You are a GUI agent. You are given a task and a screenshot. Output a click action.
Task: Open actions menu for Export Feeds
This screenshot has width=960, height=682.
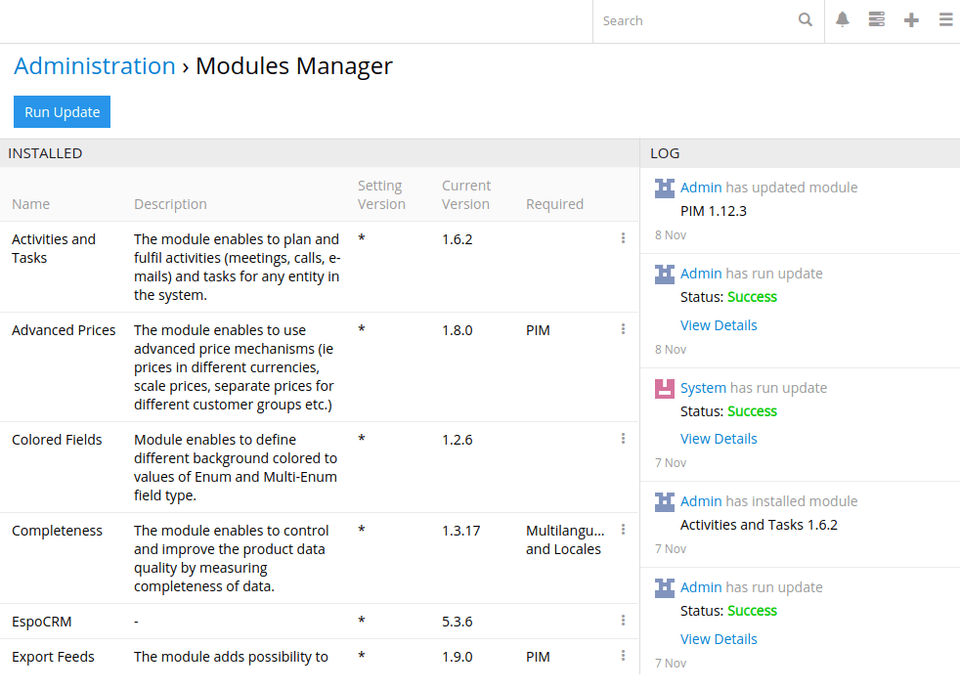[x=623, y=656]
